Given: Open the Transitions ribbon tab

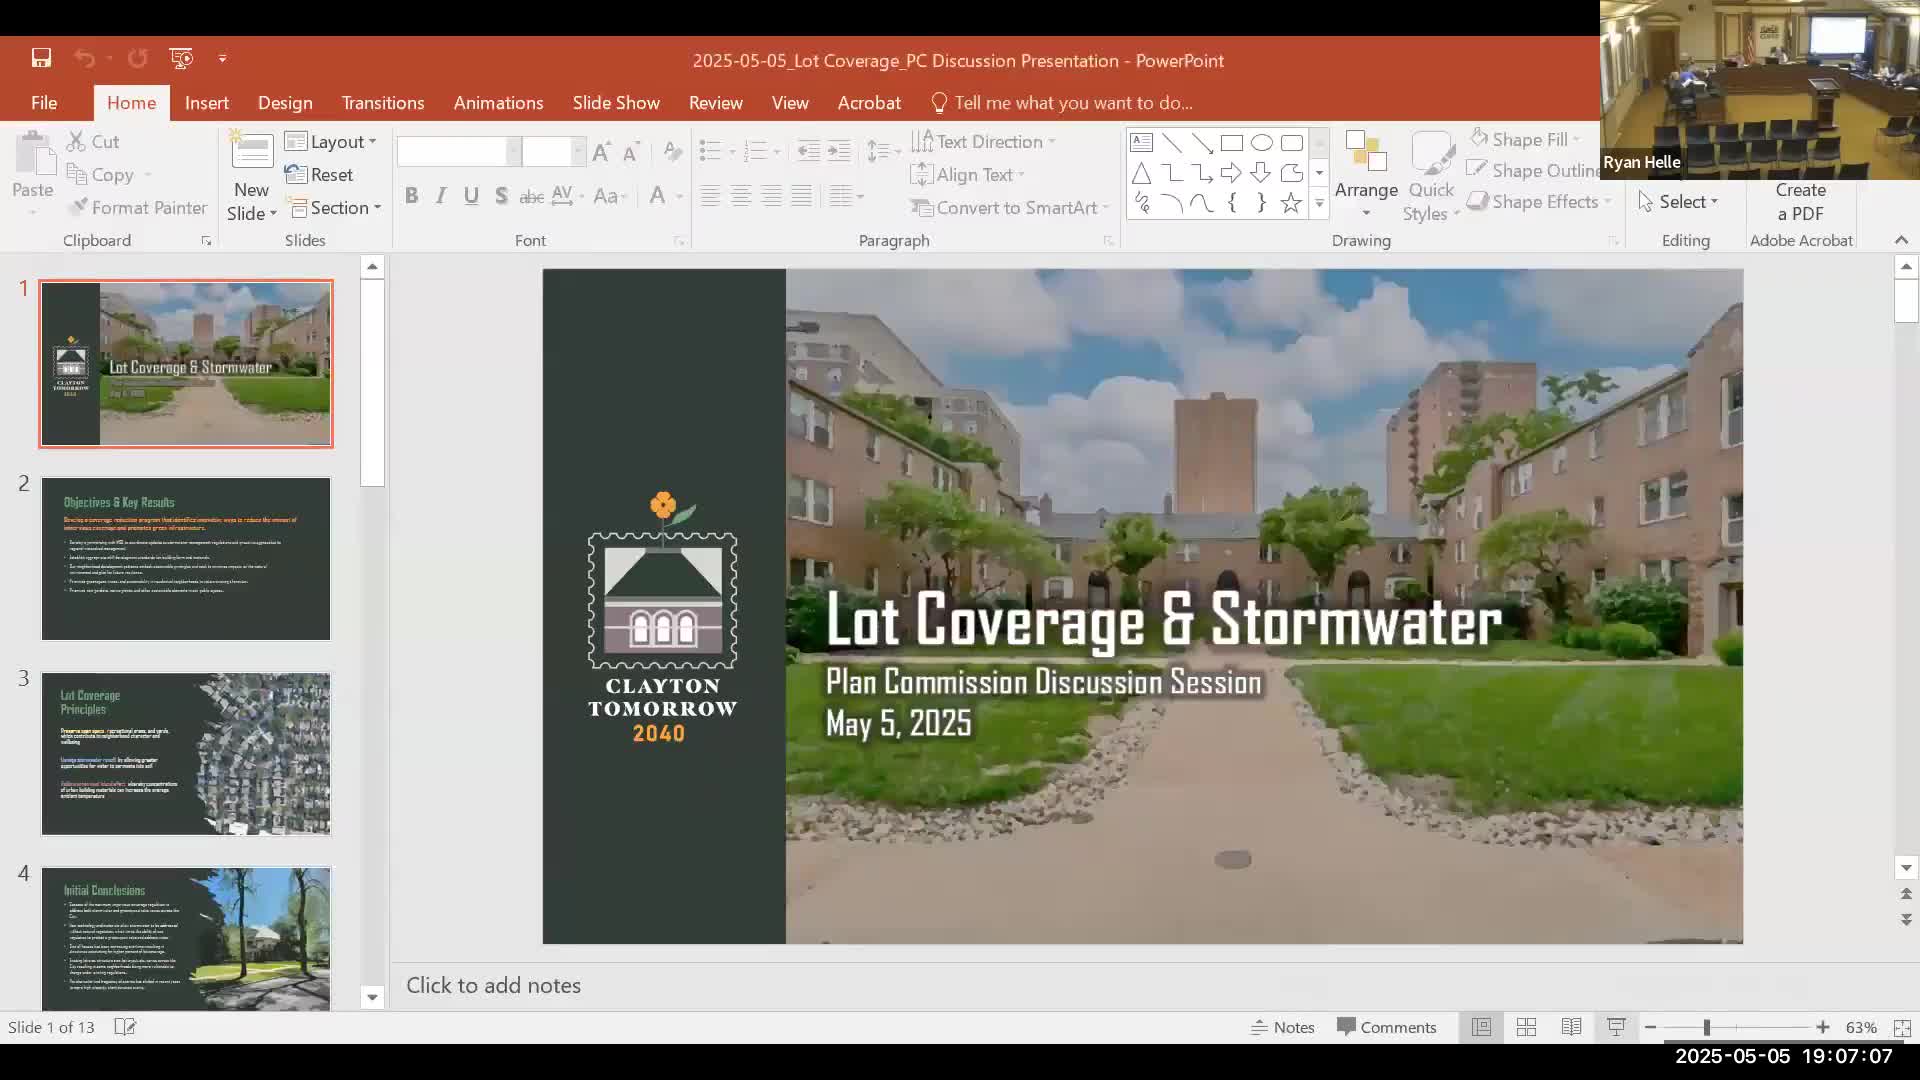Looking at the screenshot, I should point(382,103).
